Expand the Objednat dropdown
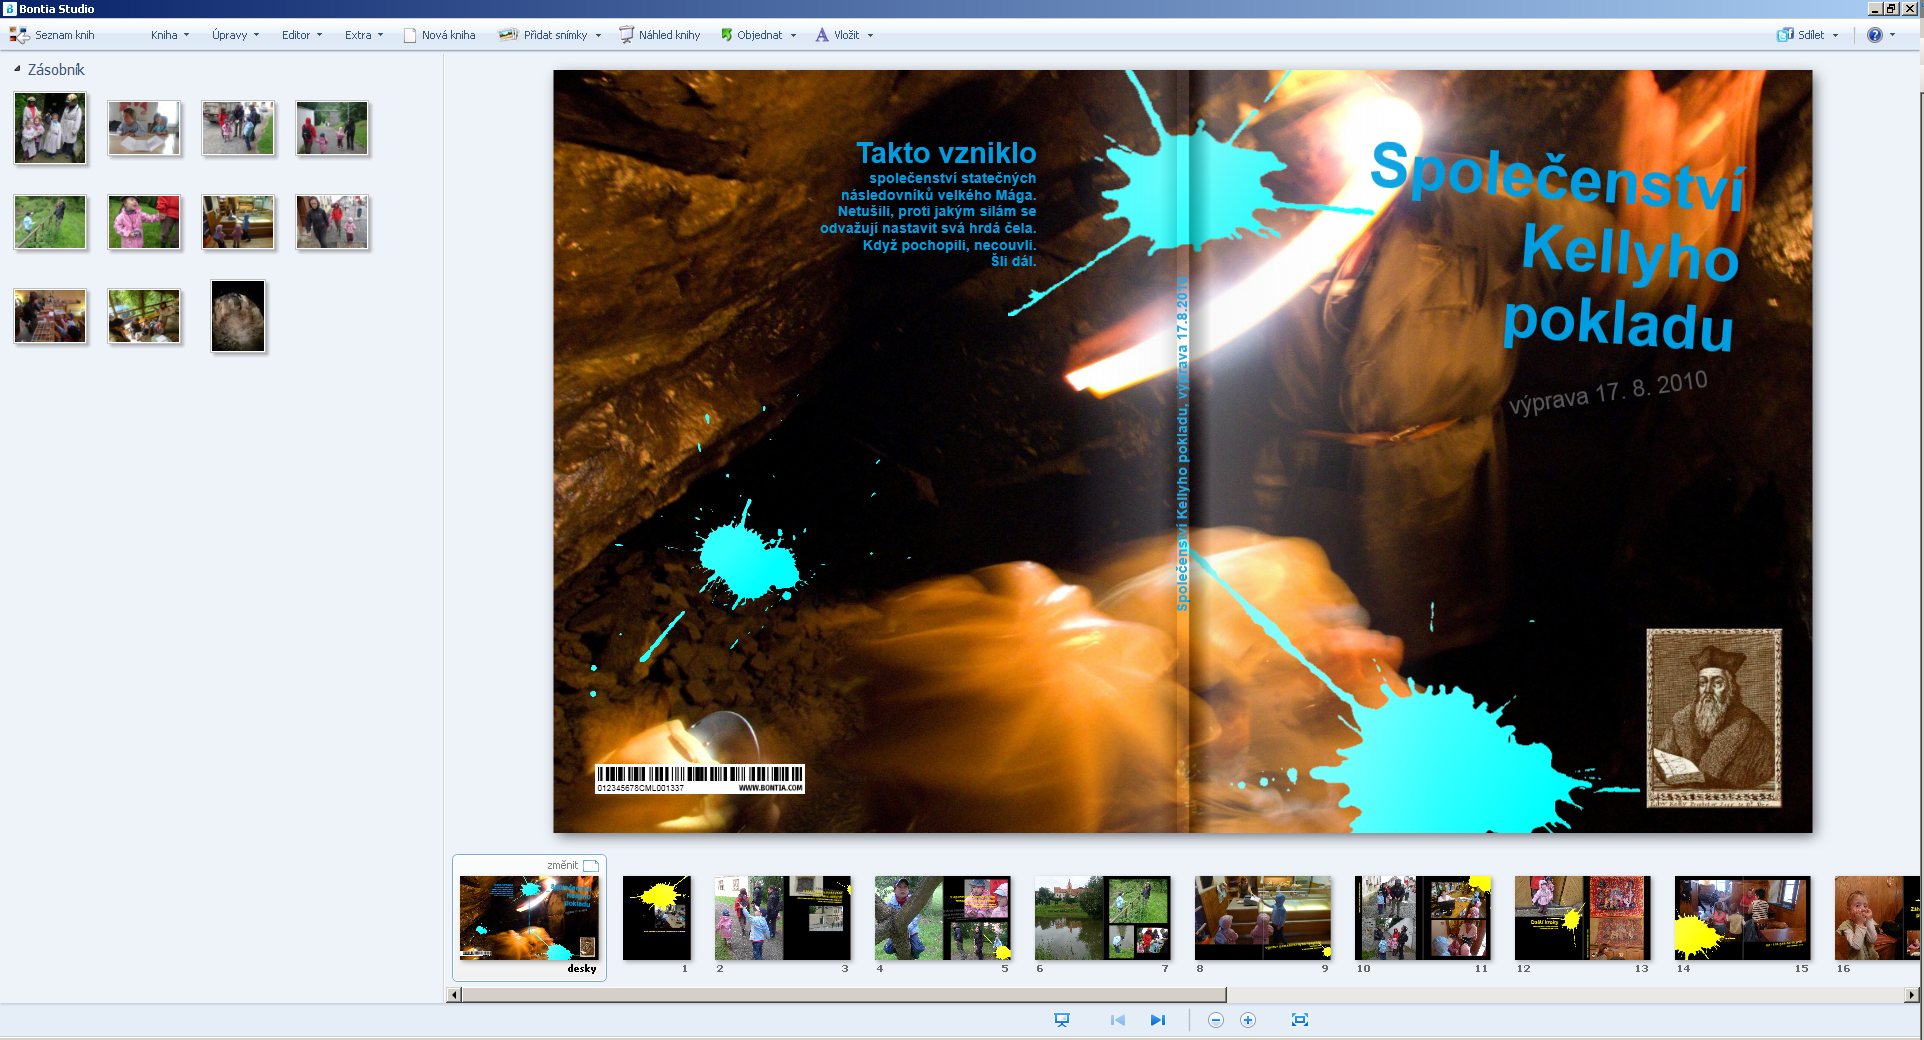 pyautogui.click(x=759, y=35)
